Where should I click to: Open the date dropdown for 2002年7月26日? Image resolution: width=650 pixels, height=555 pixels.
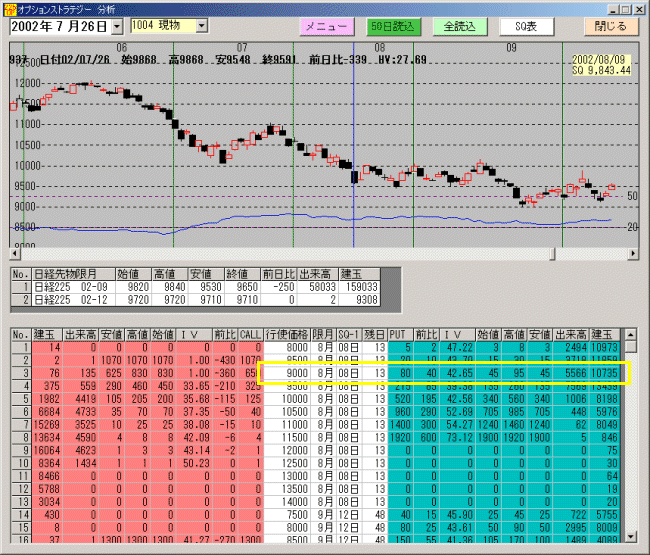point(115,25)
